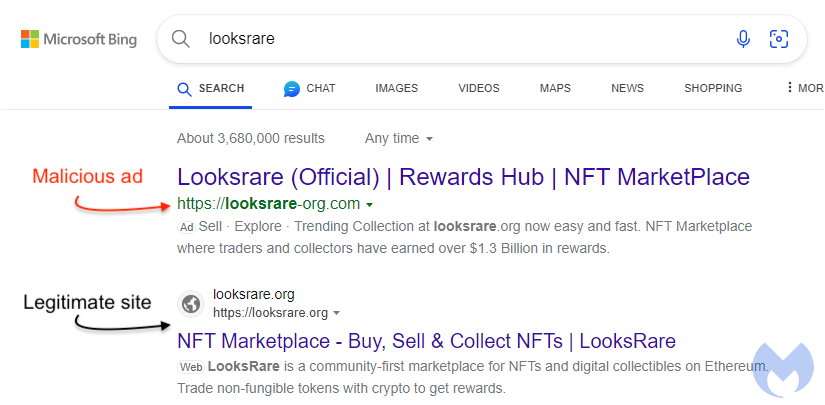Switch to the VIDEOS tab
Image resolution: width=825 pixels, height=405 pixels.
[x=479, y=88]
